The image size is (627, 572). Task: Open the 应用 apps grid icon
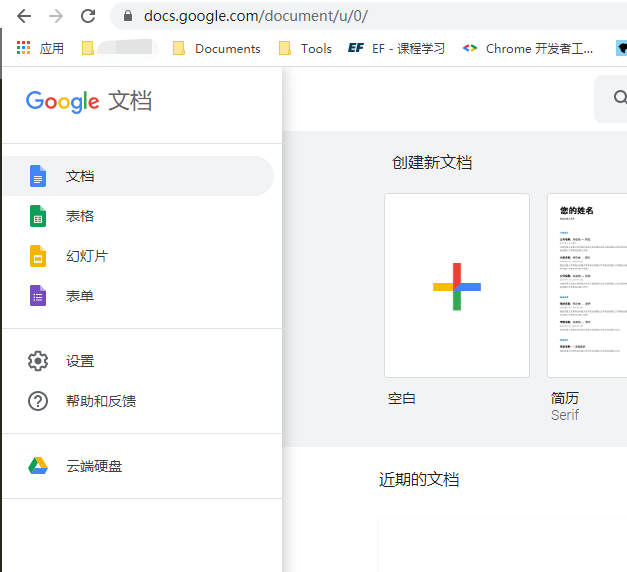(x=23, y=48)
